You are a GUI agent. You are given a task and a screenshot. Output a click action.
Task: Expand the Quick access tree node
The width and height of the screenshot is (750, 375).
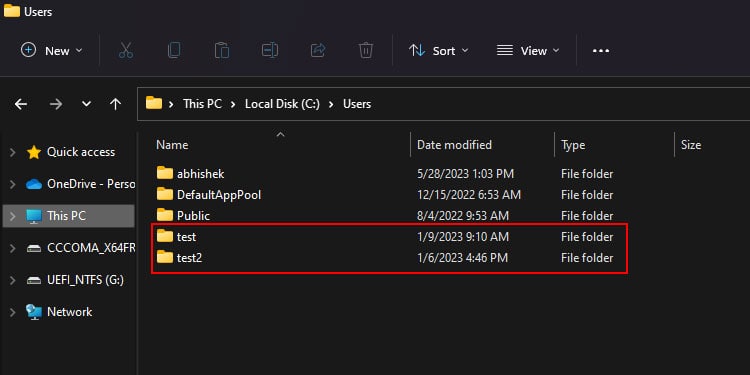coord(13,153)
